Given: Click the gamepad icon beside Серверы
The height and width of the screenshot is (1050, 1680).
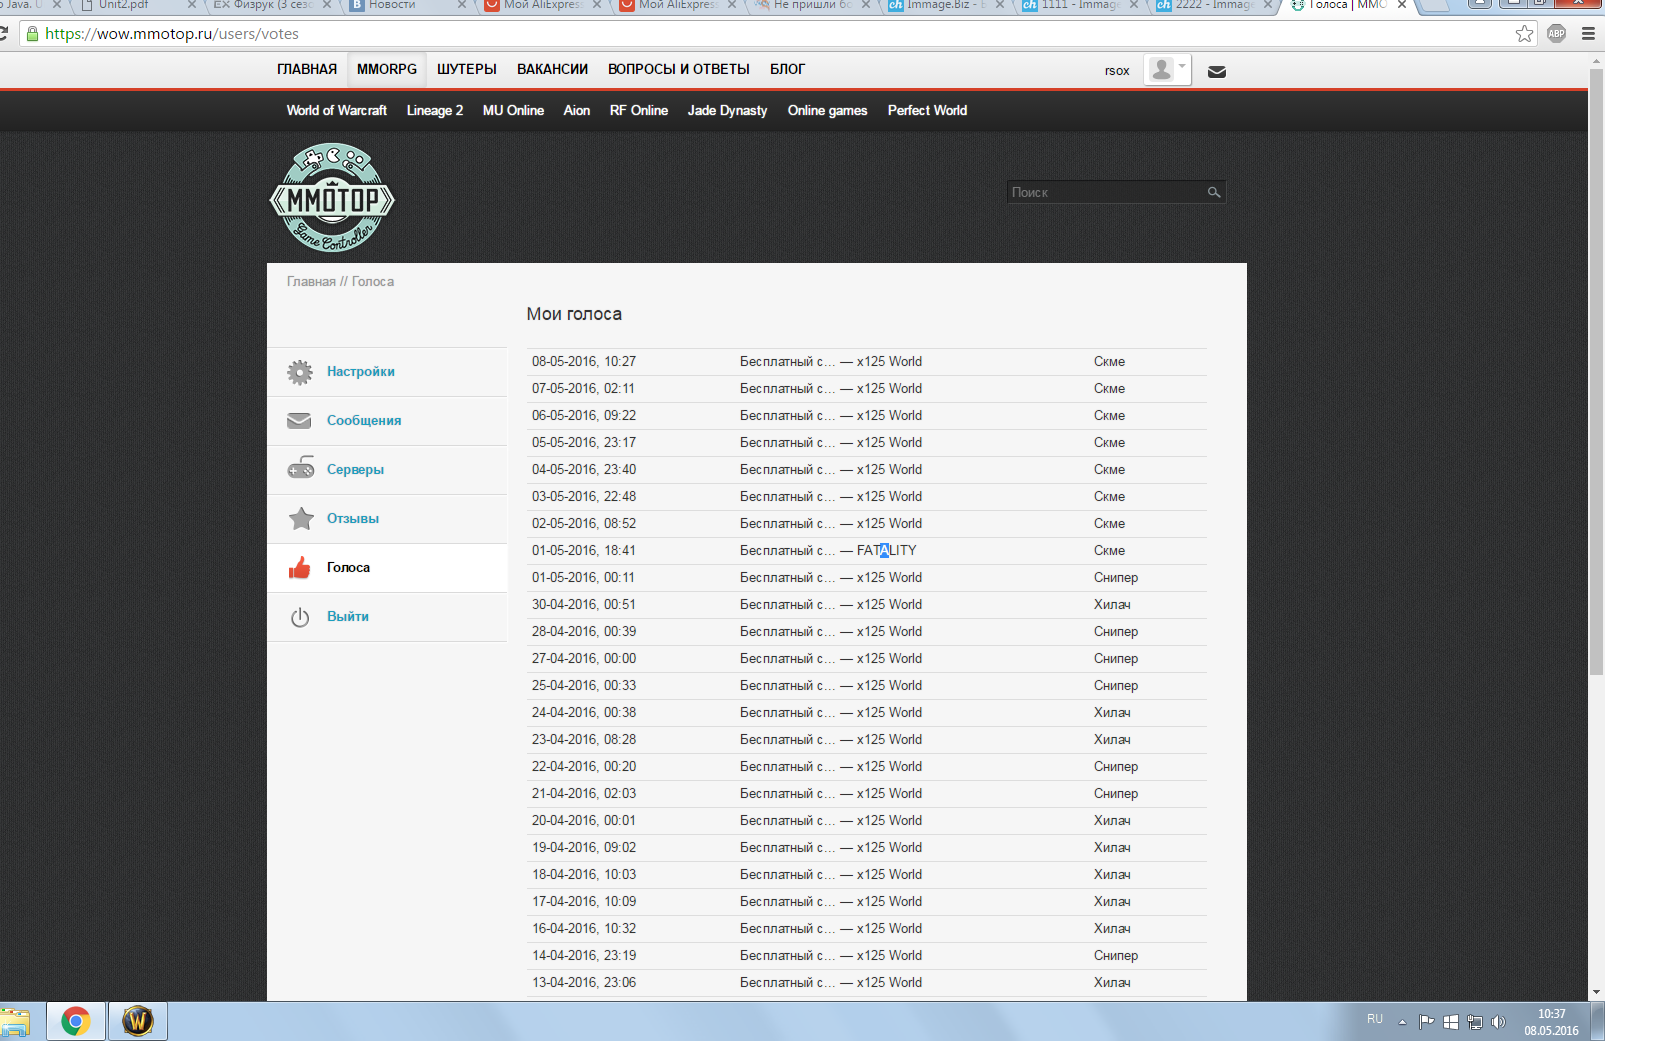Looking at the screenshot, I should tap(300, 469).
